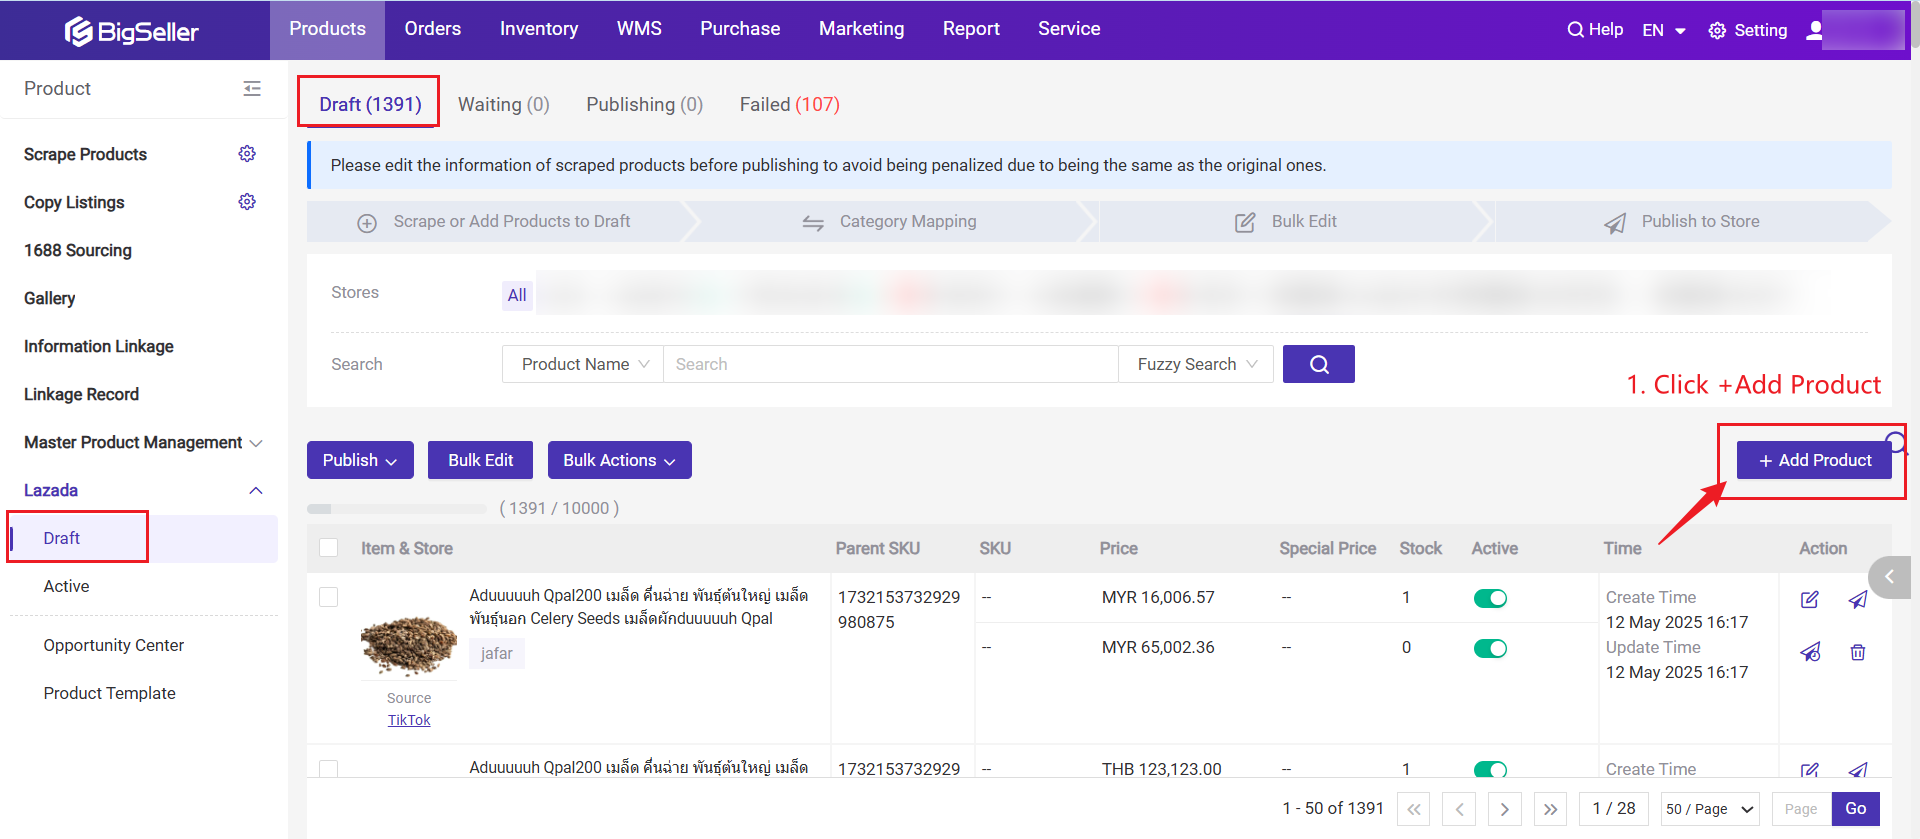
Task: Expand Master Product Management section
Action: (x=143, y=442)
